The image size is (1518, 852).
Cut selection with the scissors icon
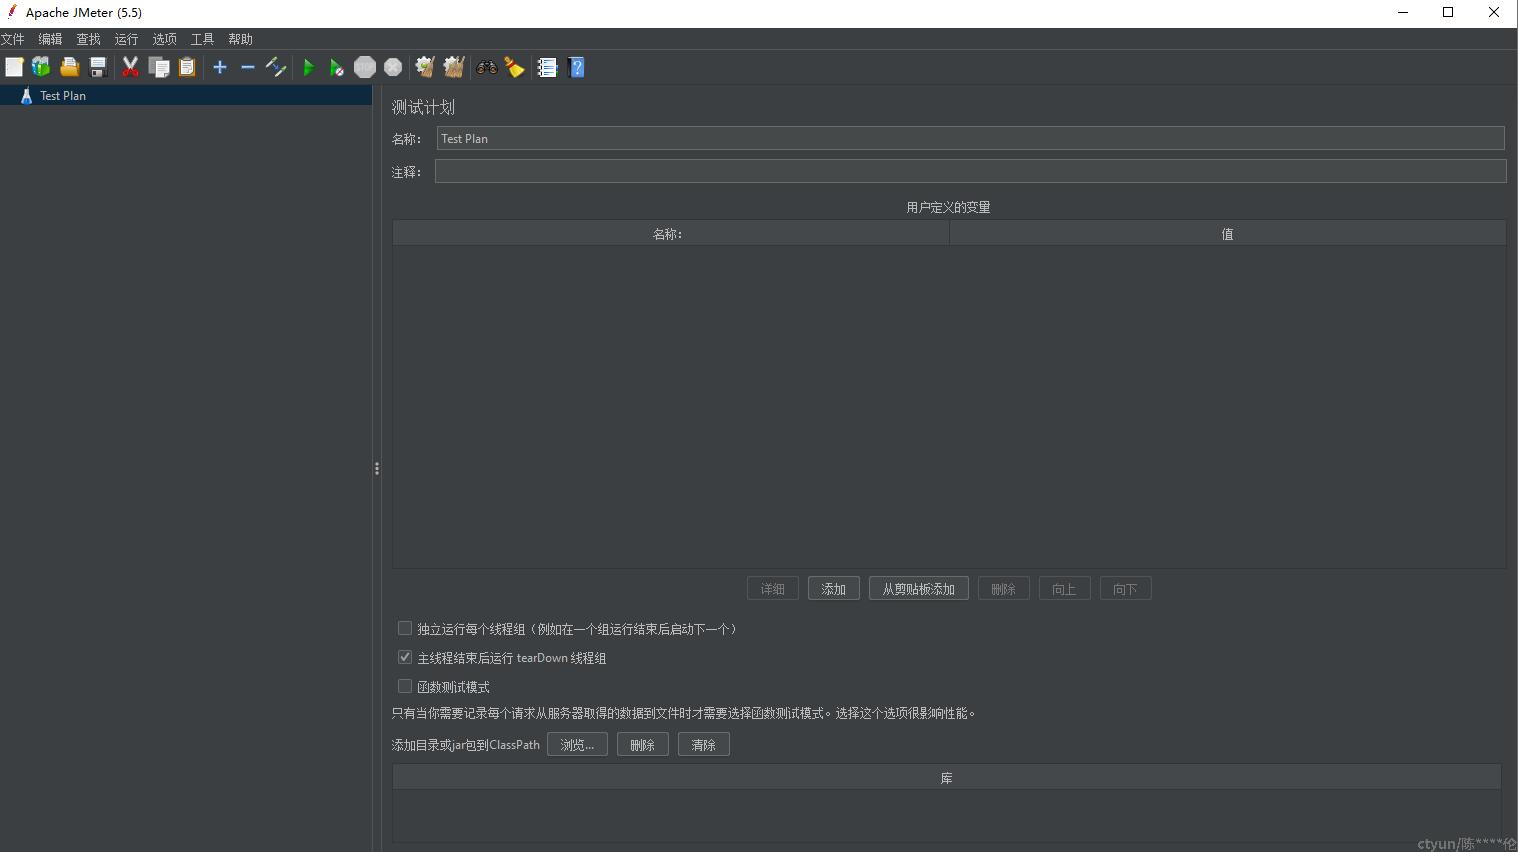point(130,67)
